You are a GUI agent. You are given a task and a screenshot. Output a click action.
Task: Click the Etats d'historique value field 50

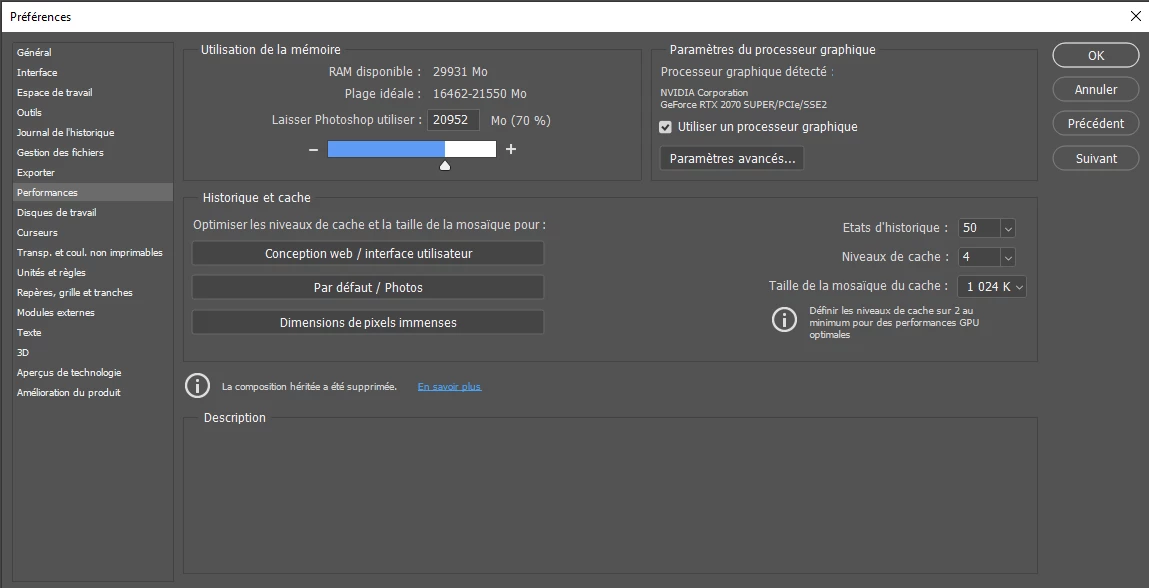coord(980,228)
